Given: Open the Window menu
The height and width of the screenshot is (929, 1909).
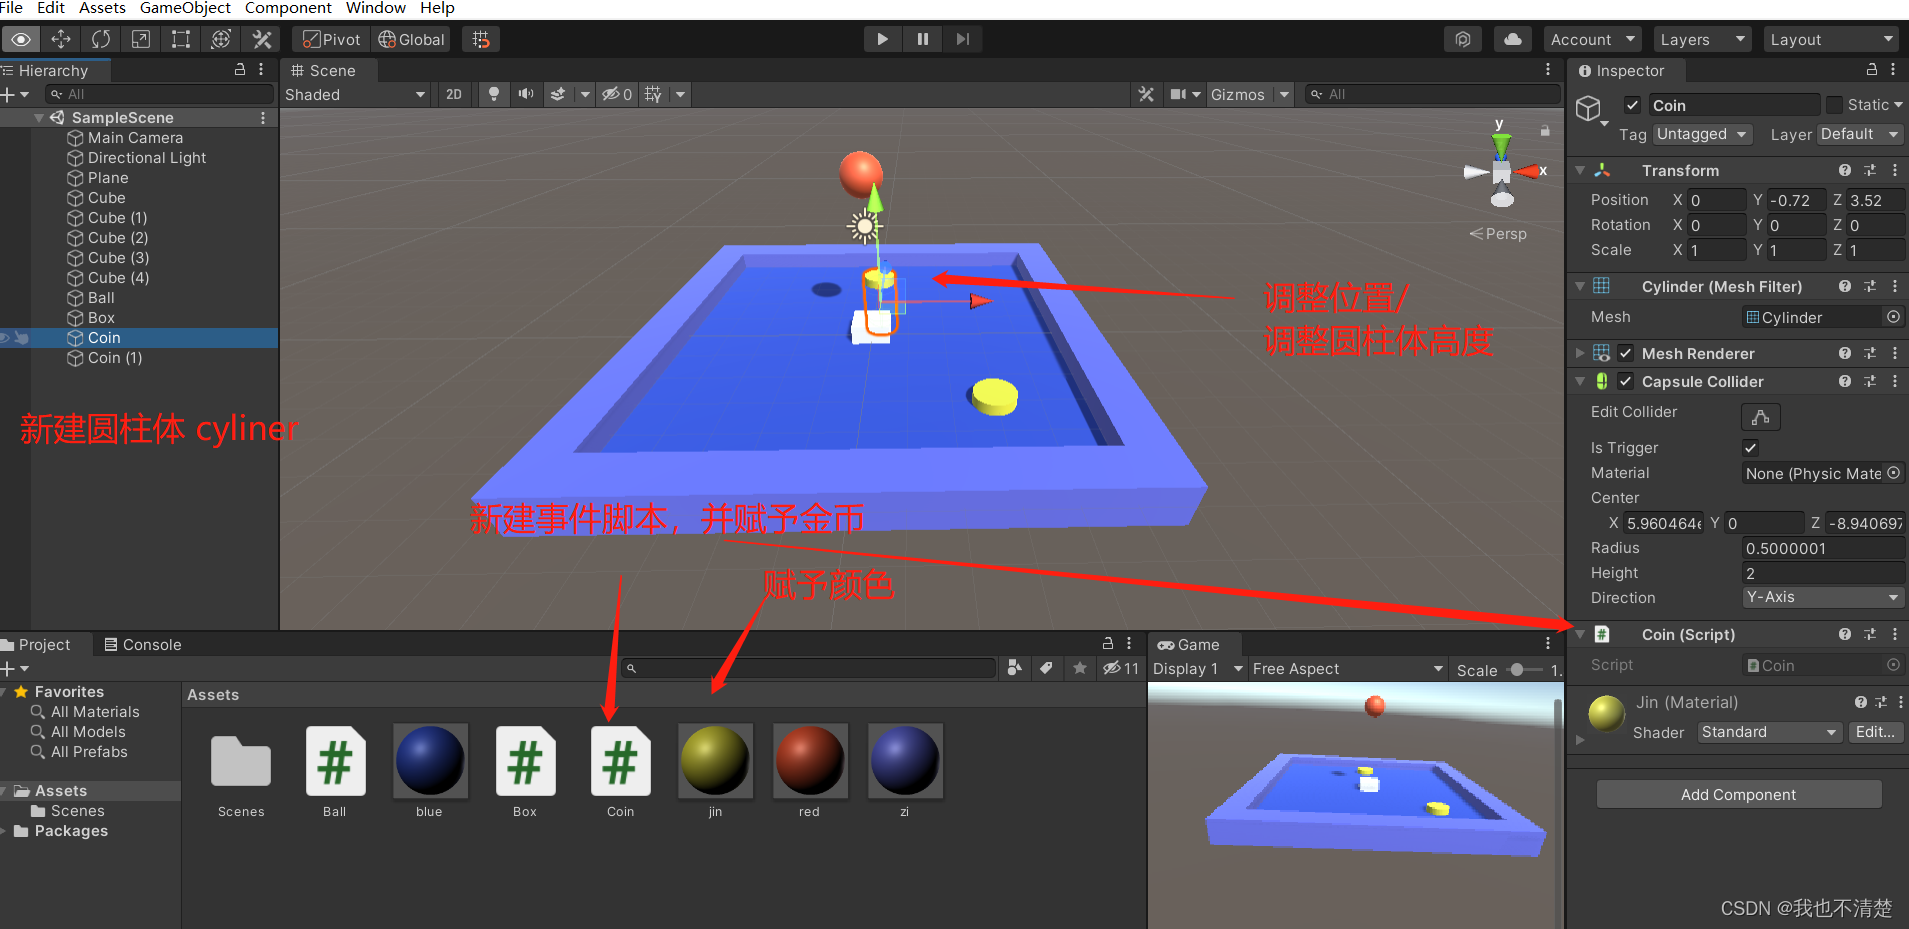Looking at the screenshot, I should [x=376, y=8].
